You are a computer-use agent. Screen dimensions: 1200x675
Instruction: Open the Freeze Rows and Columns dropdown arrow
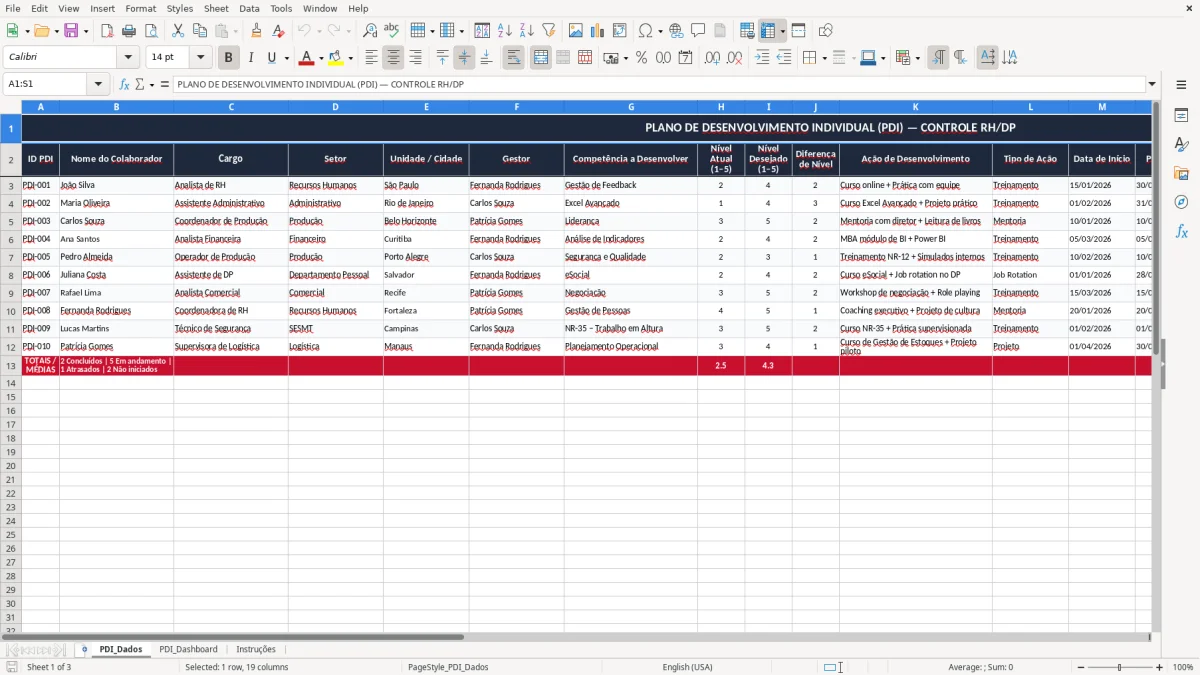tap(783, 31)
